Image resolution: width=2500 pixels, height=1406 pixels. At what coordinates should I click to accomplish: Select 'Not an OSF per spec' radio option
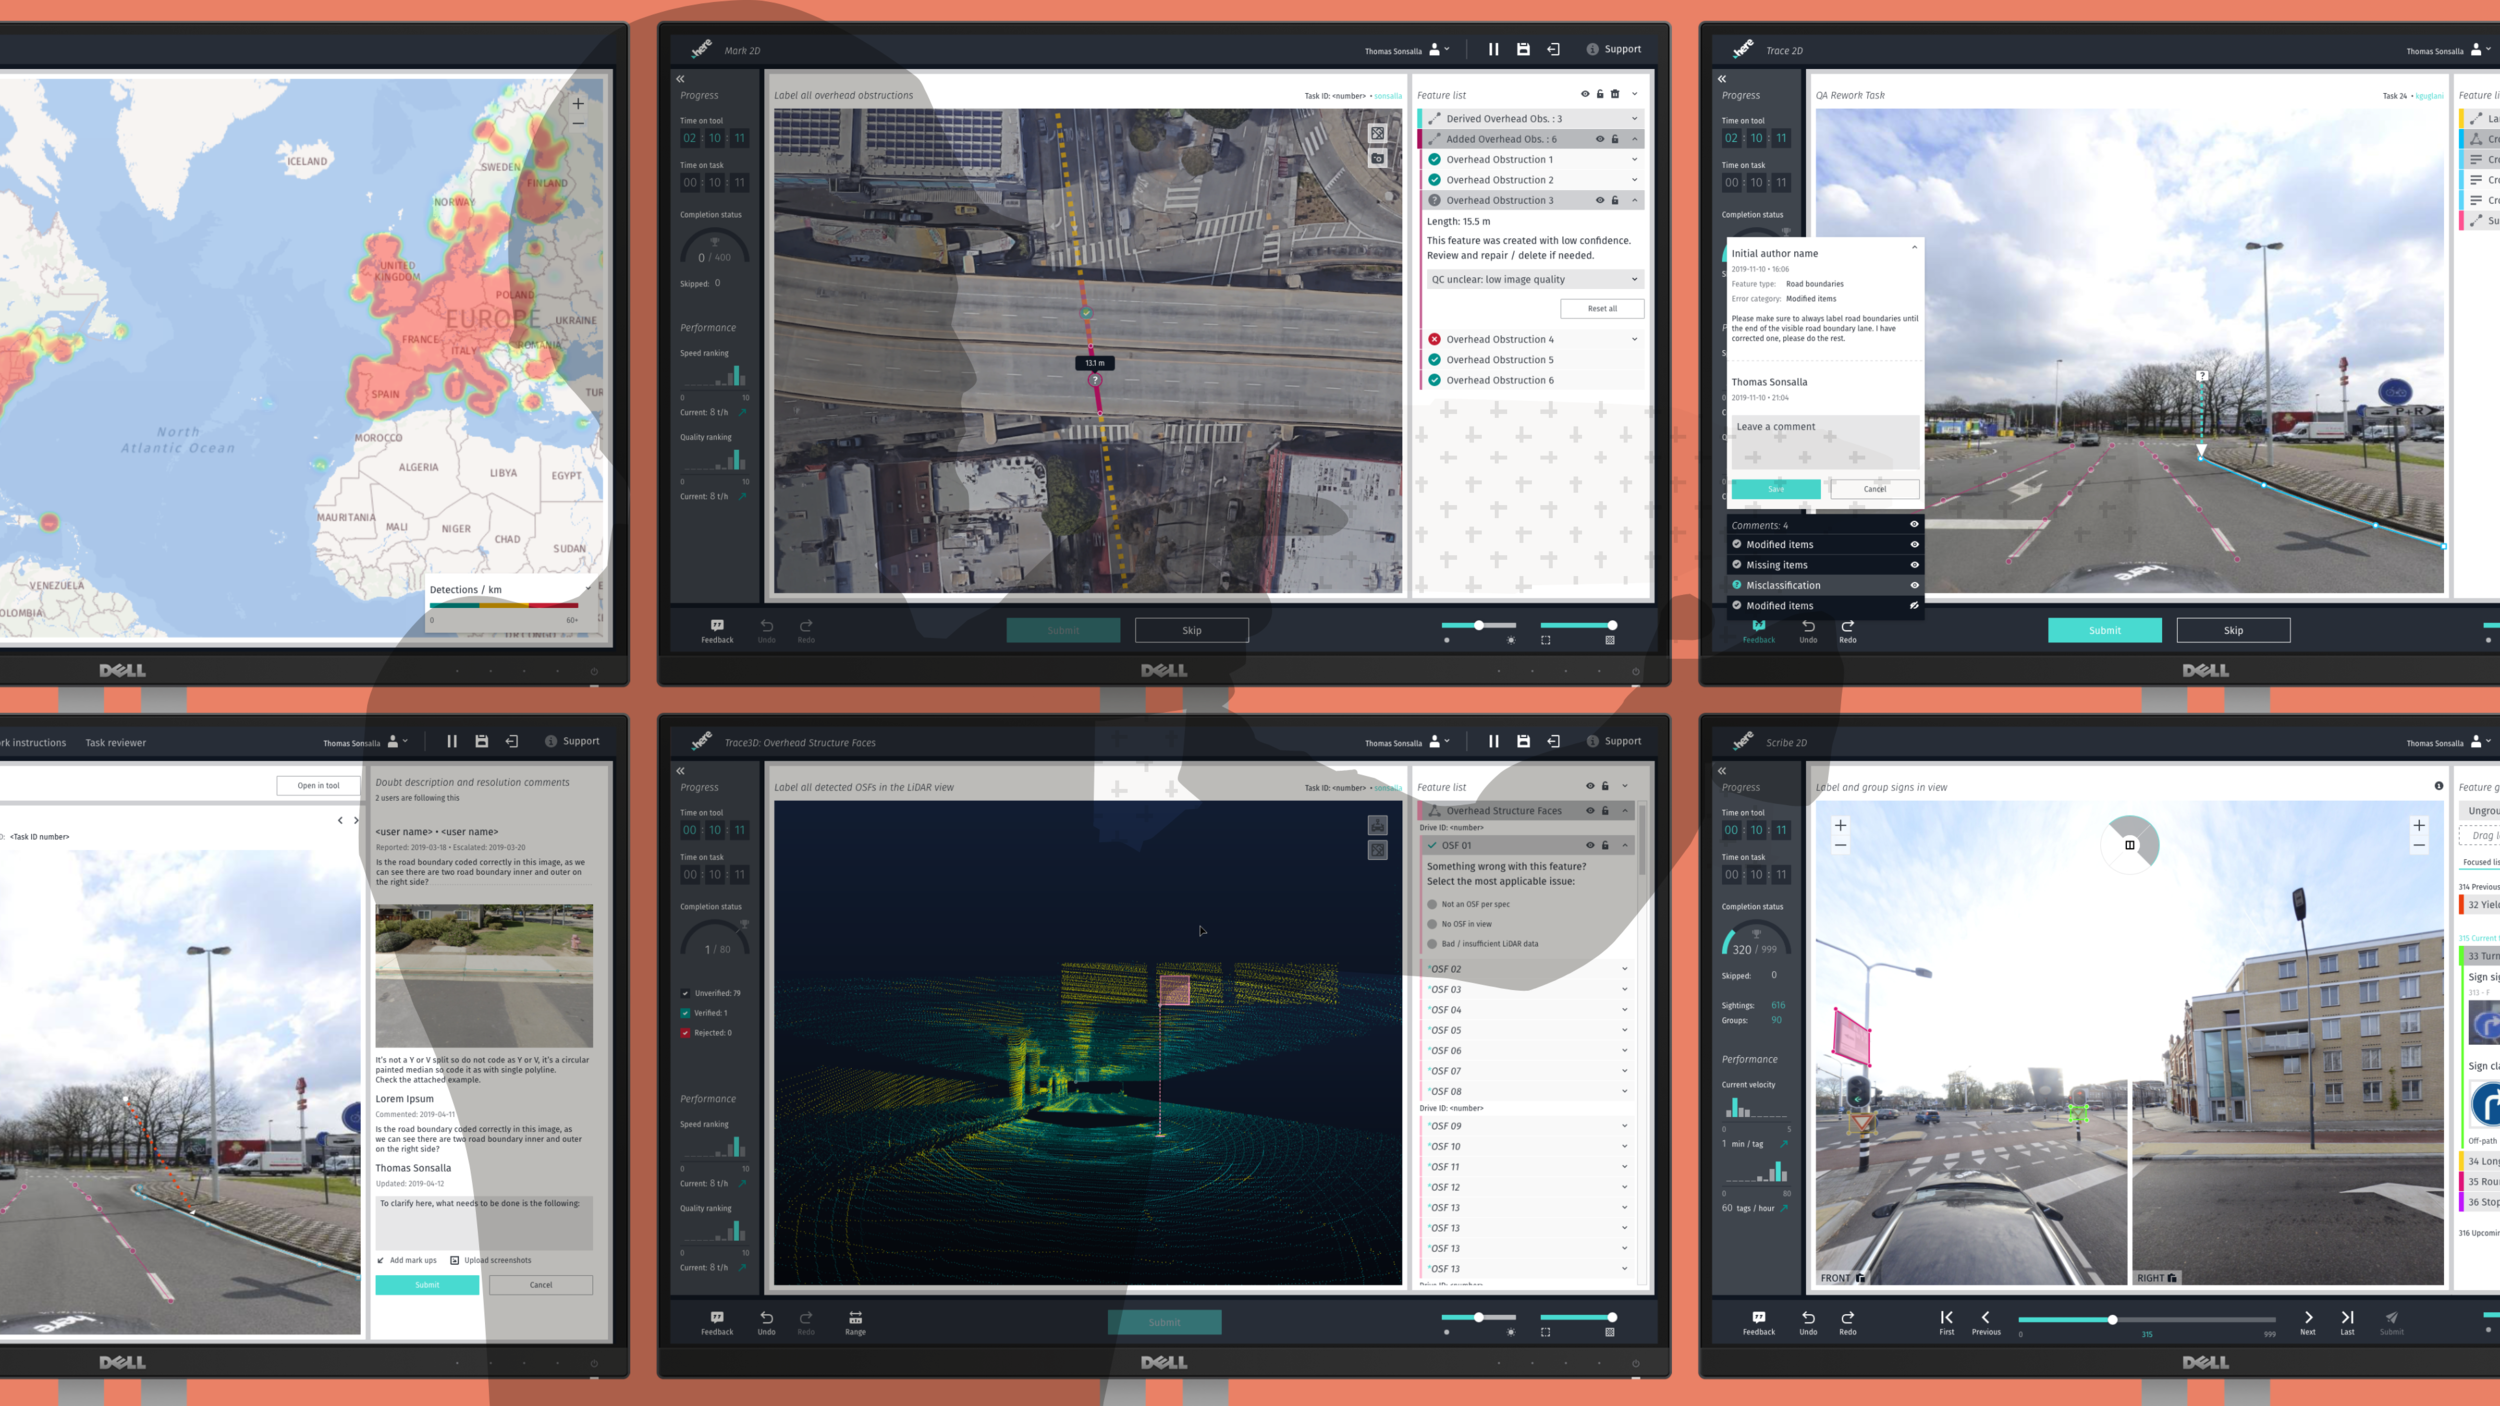[x=1432, y=904]
